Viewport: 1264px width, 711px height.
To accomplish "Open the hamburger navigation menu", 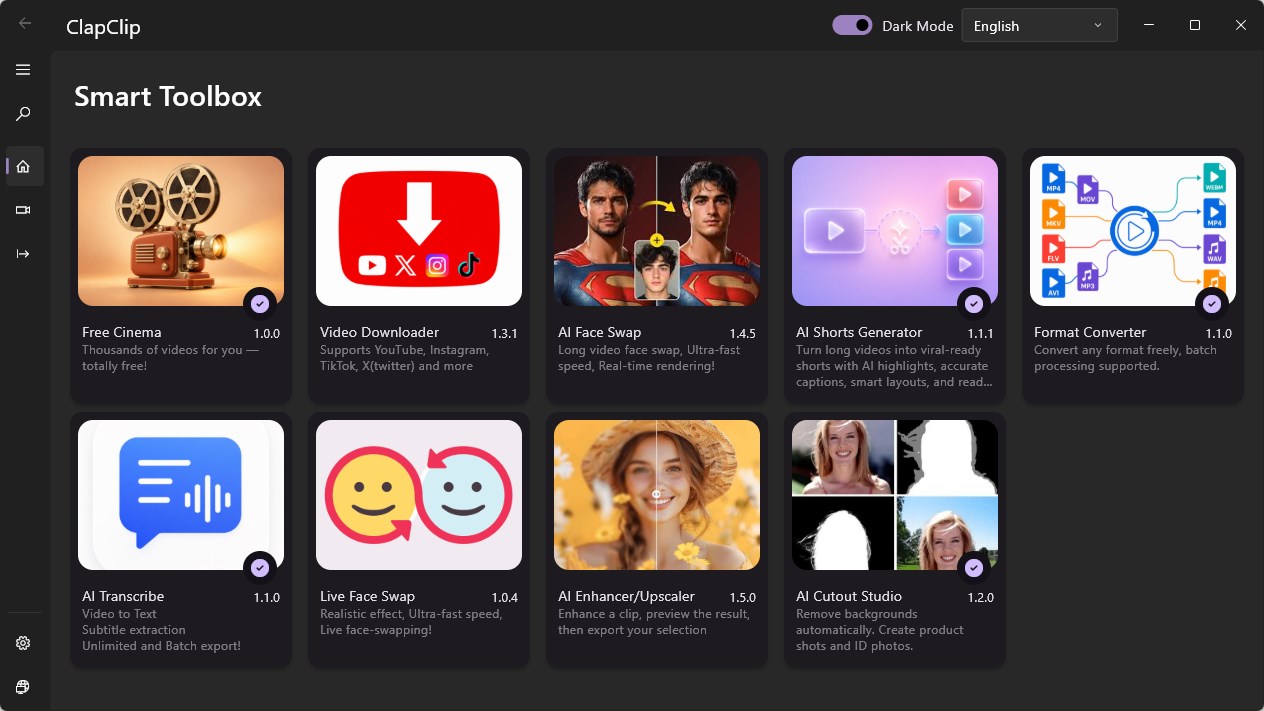I will click(23, 70).
